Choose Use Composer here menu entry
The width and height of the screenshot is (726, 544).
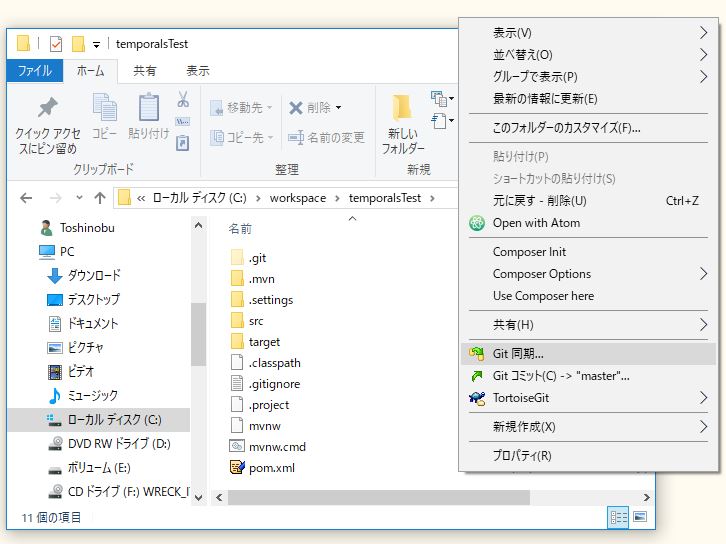[x=588, y=296]
